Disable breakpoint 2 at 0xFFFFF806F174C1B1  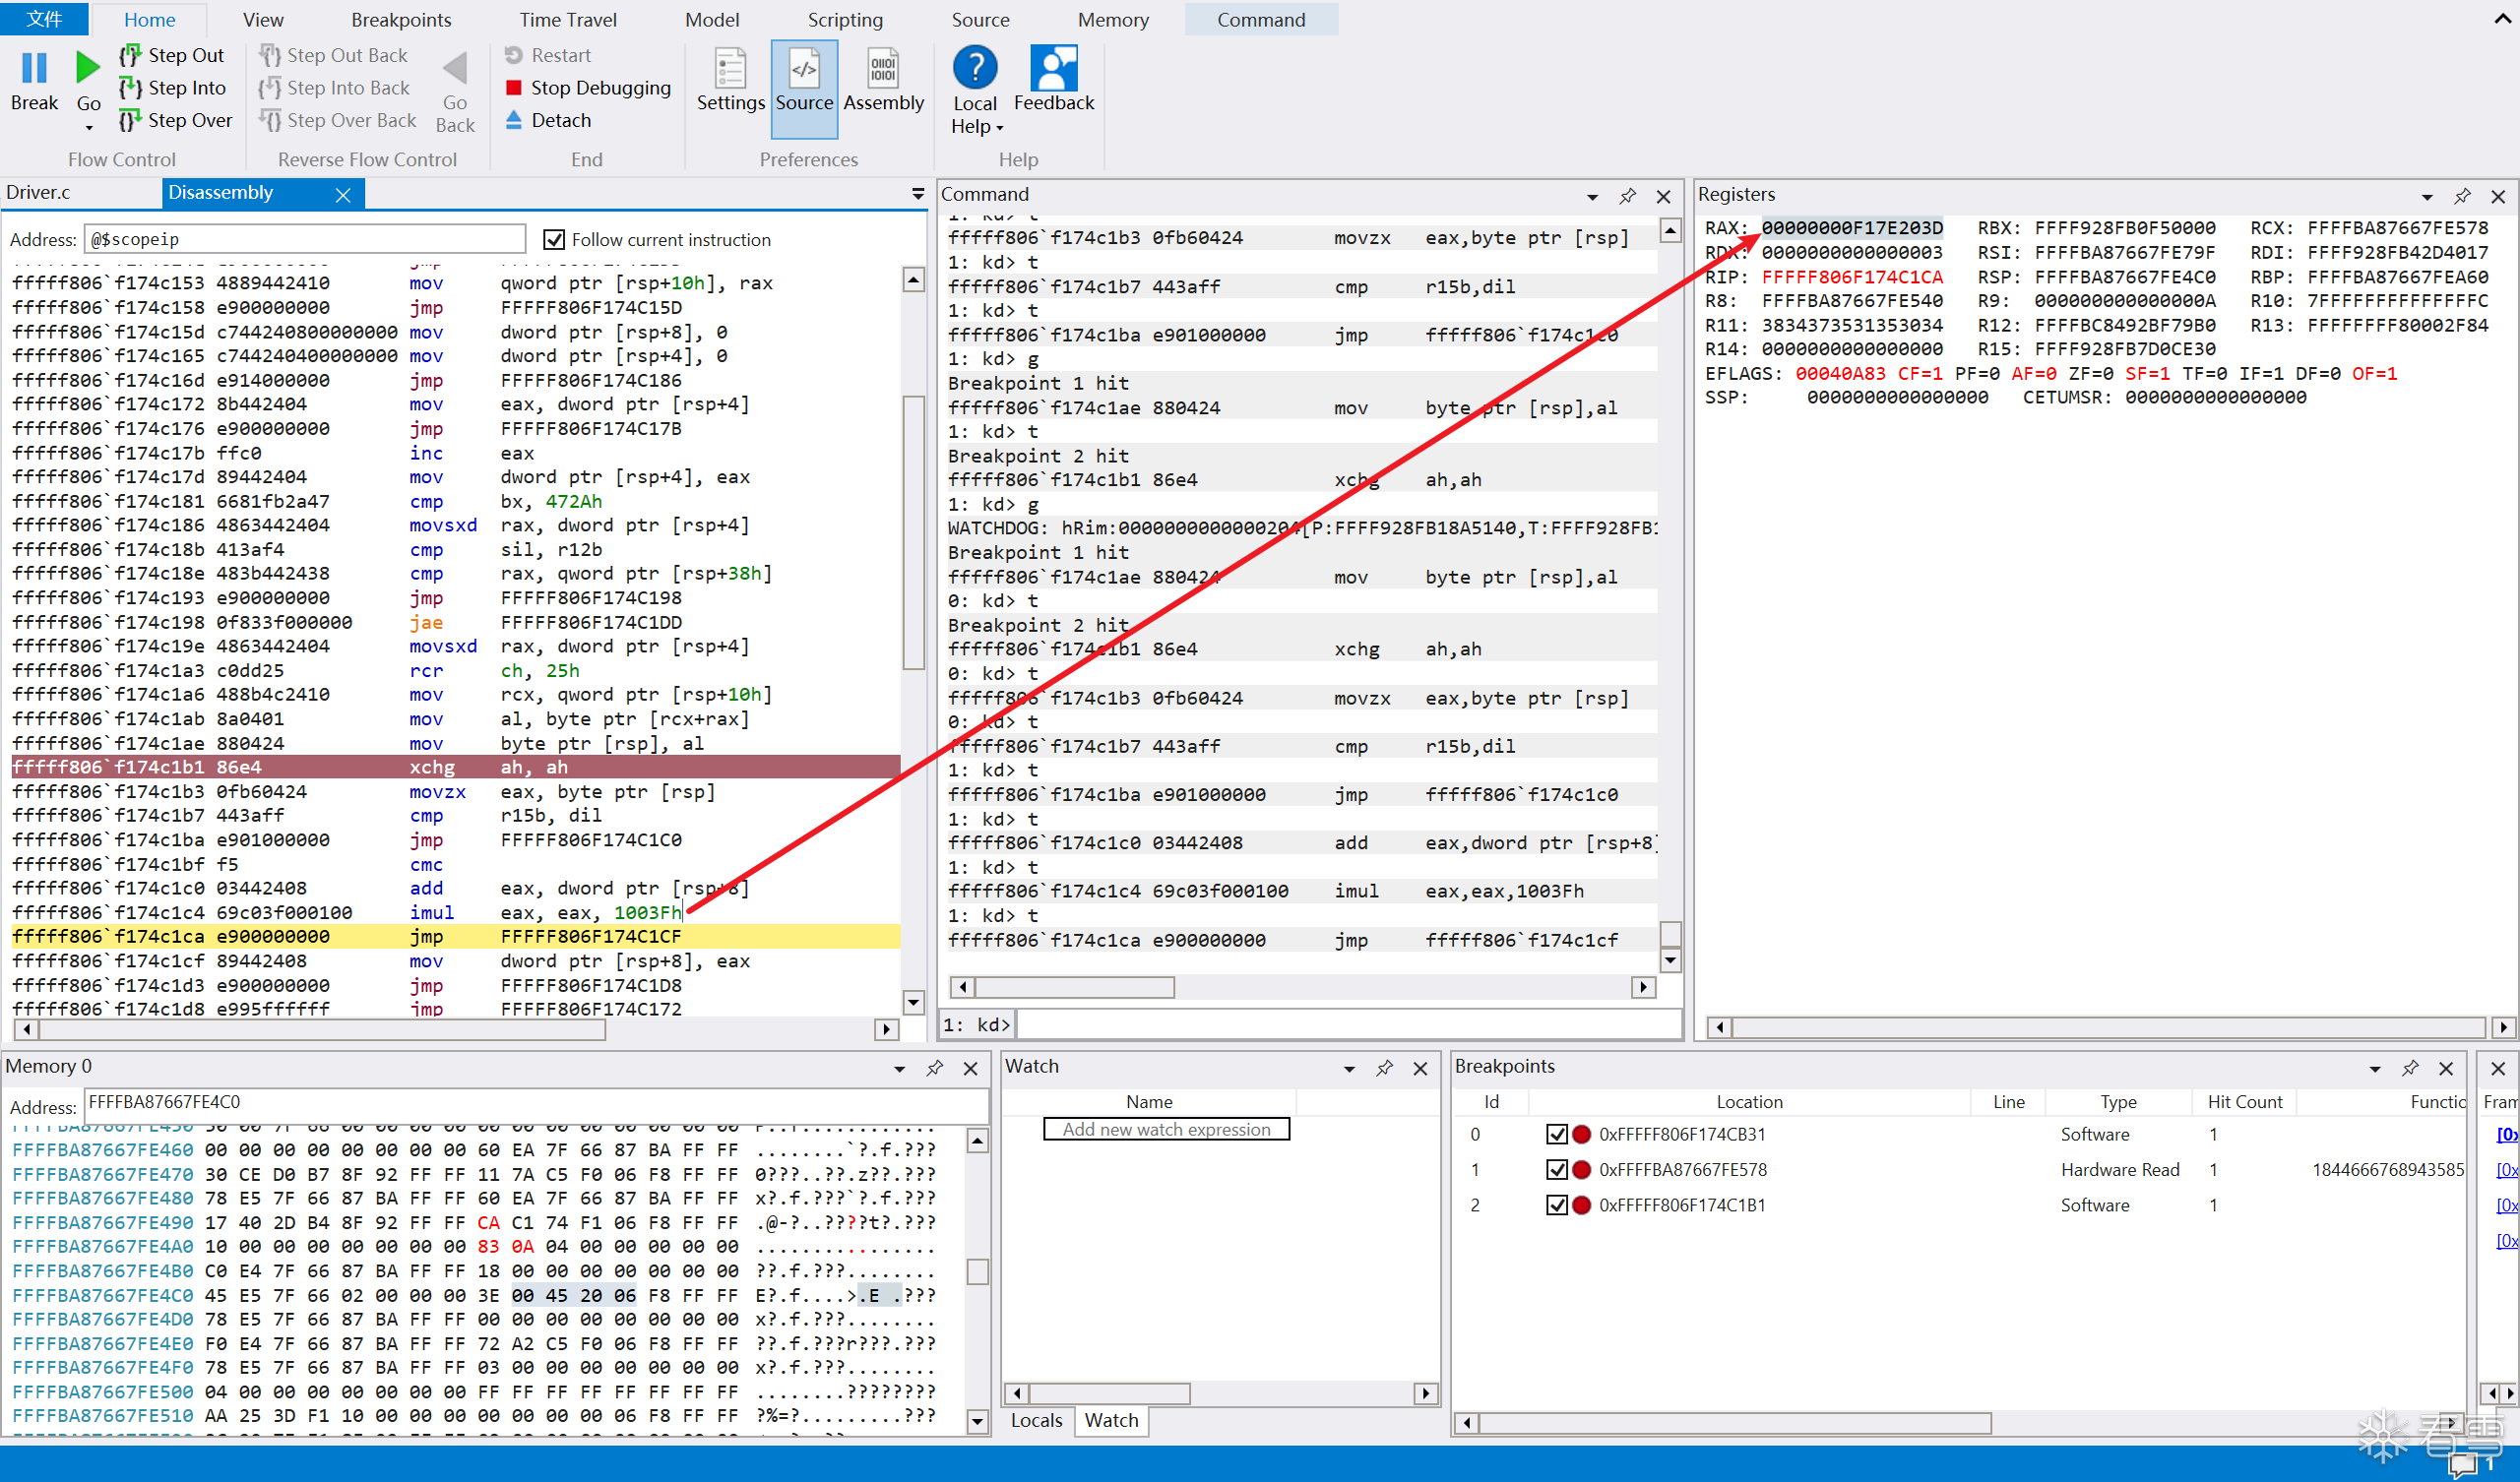tap(1556, 1205)
